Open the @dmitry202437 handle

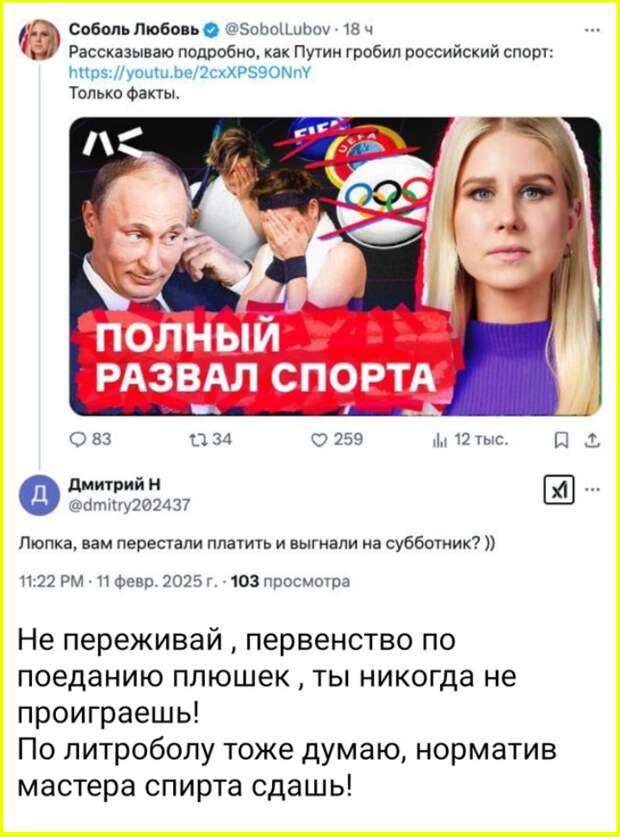130,504
